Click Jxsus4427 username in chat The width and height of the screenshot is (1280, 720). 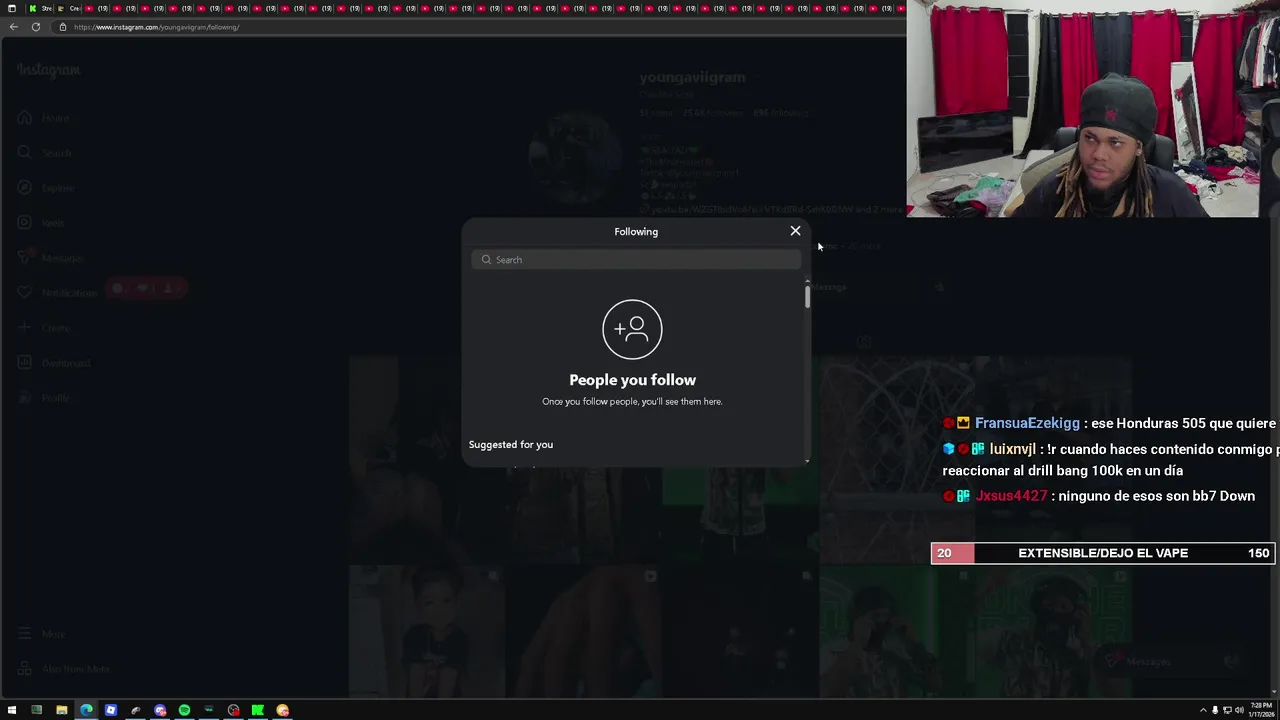pos(1011,496)
